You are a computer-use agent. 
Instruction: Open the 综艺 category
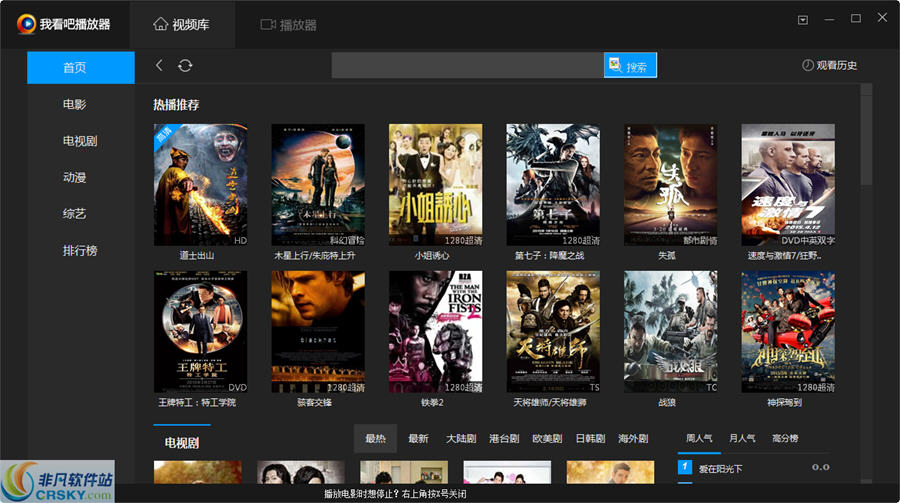coord(75,214)
